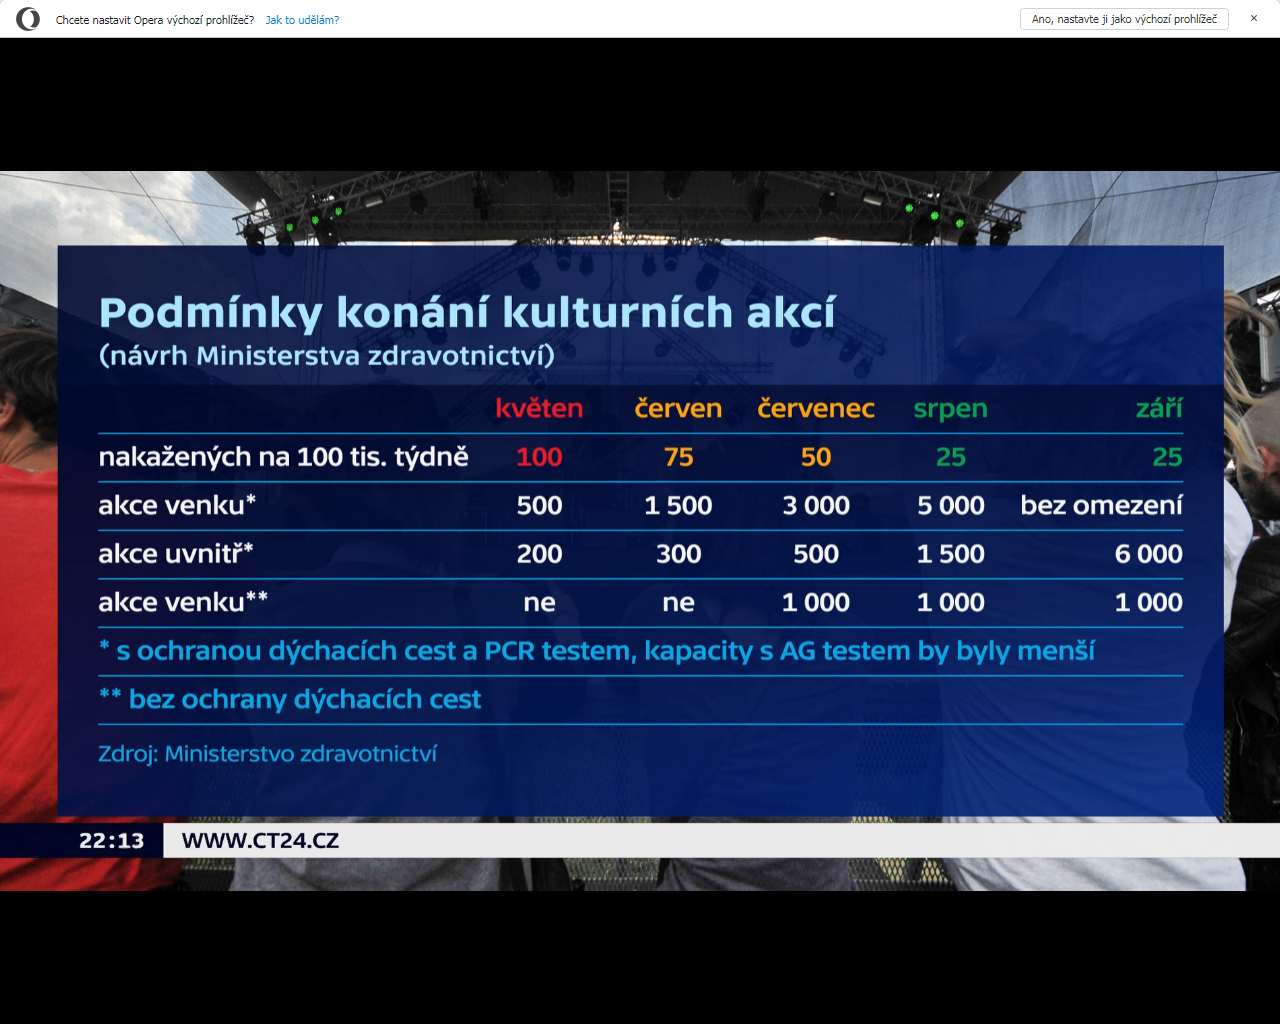Click '500' in akce venku* row

[539, 506]
